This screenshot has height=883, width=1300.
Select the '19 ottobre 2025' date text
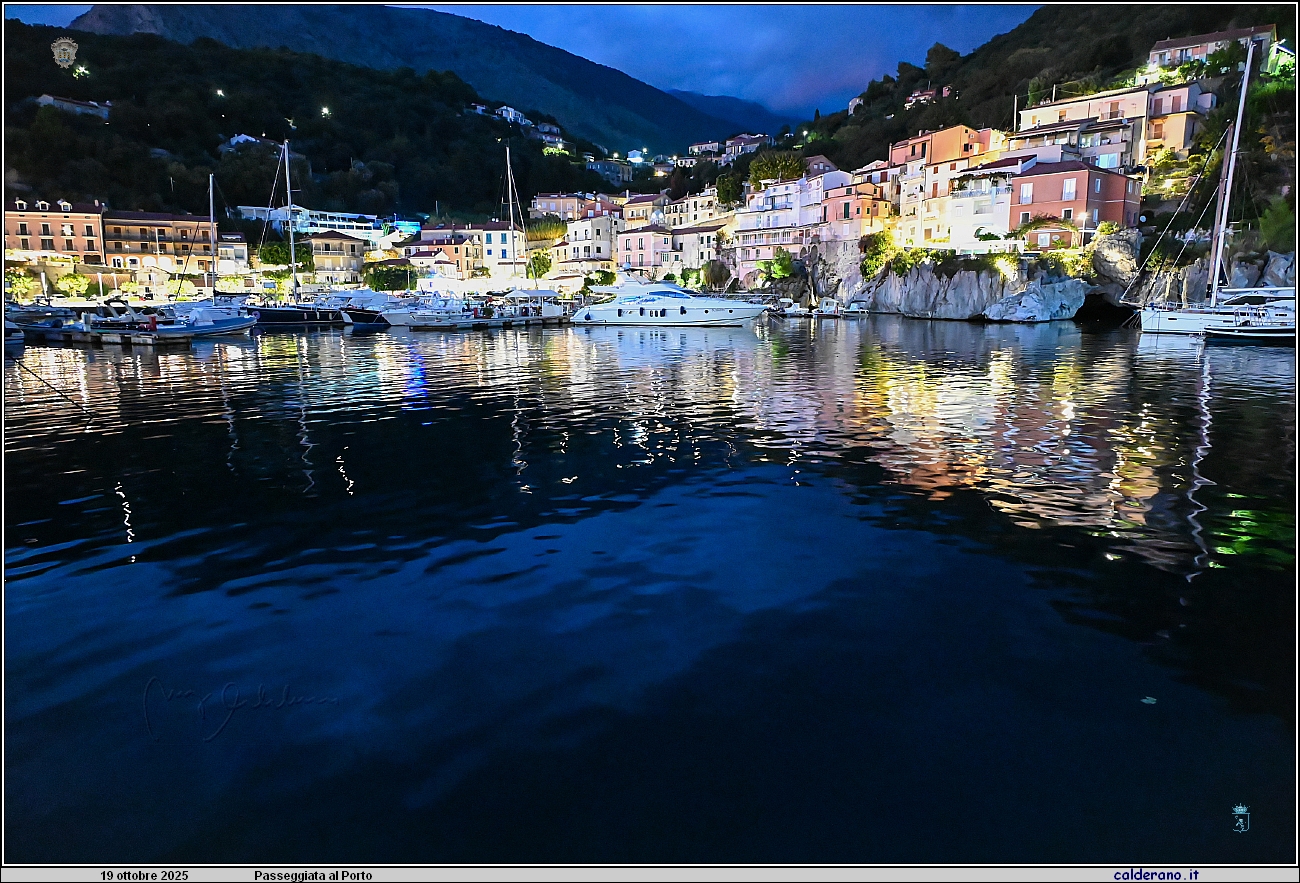point(144,876)
